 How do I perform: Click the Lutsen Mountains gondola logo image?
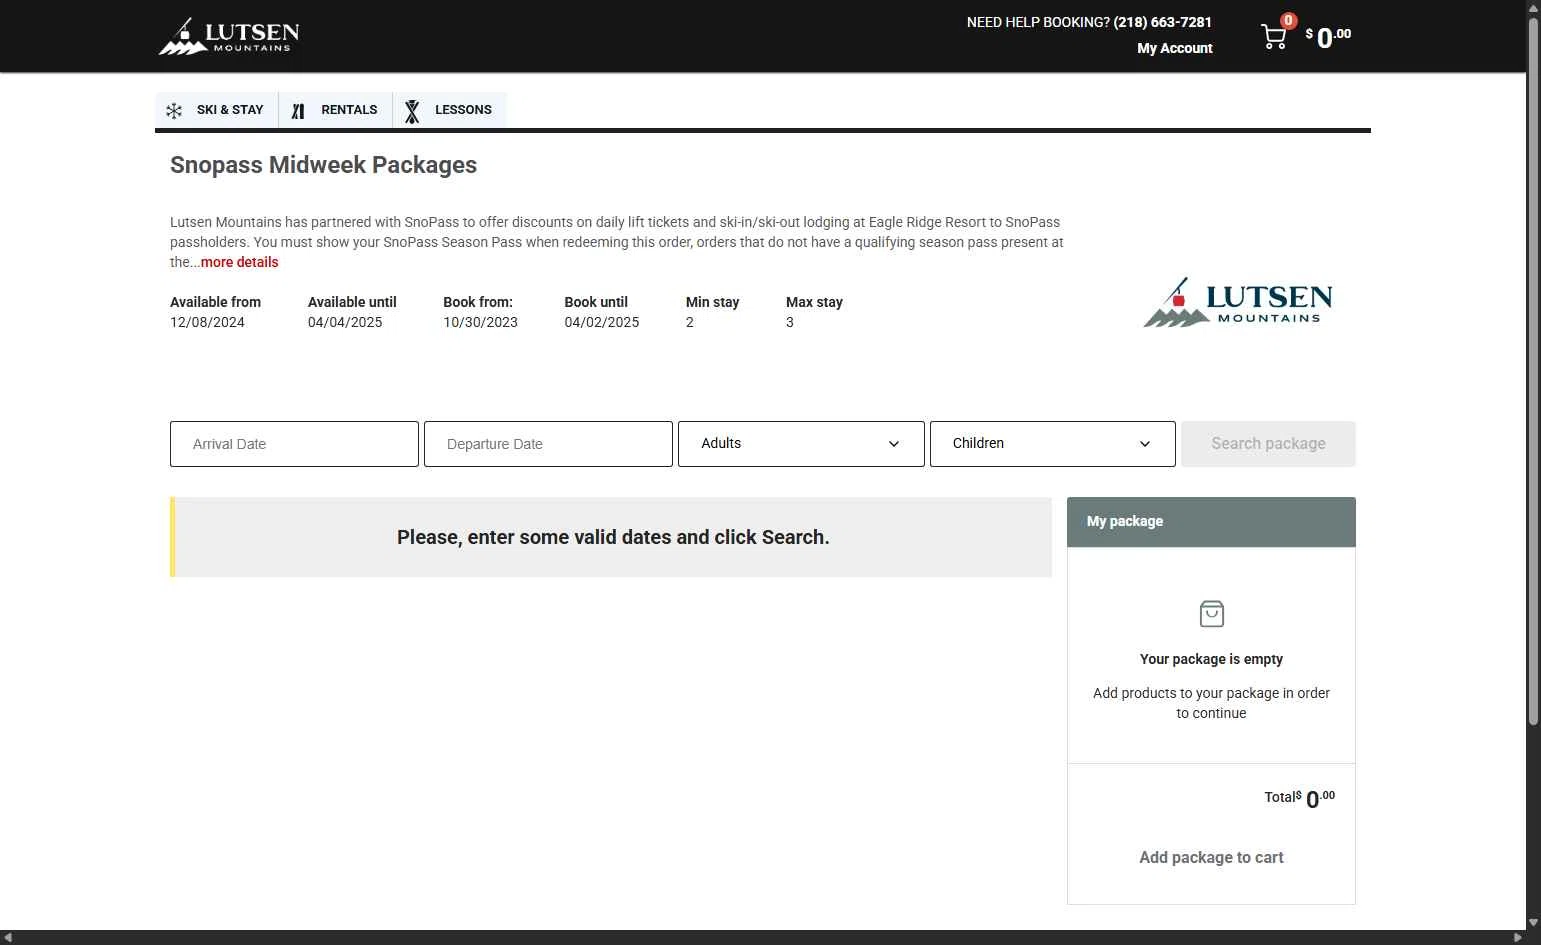pyautogui.click(x=1238, y=302)
